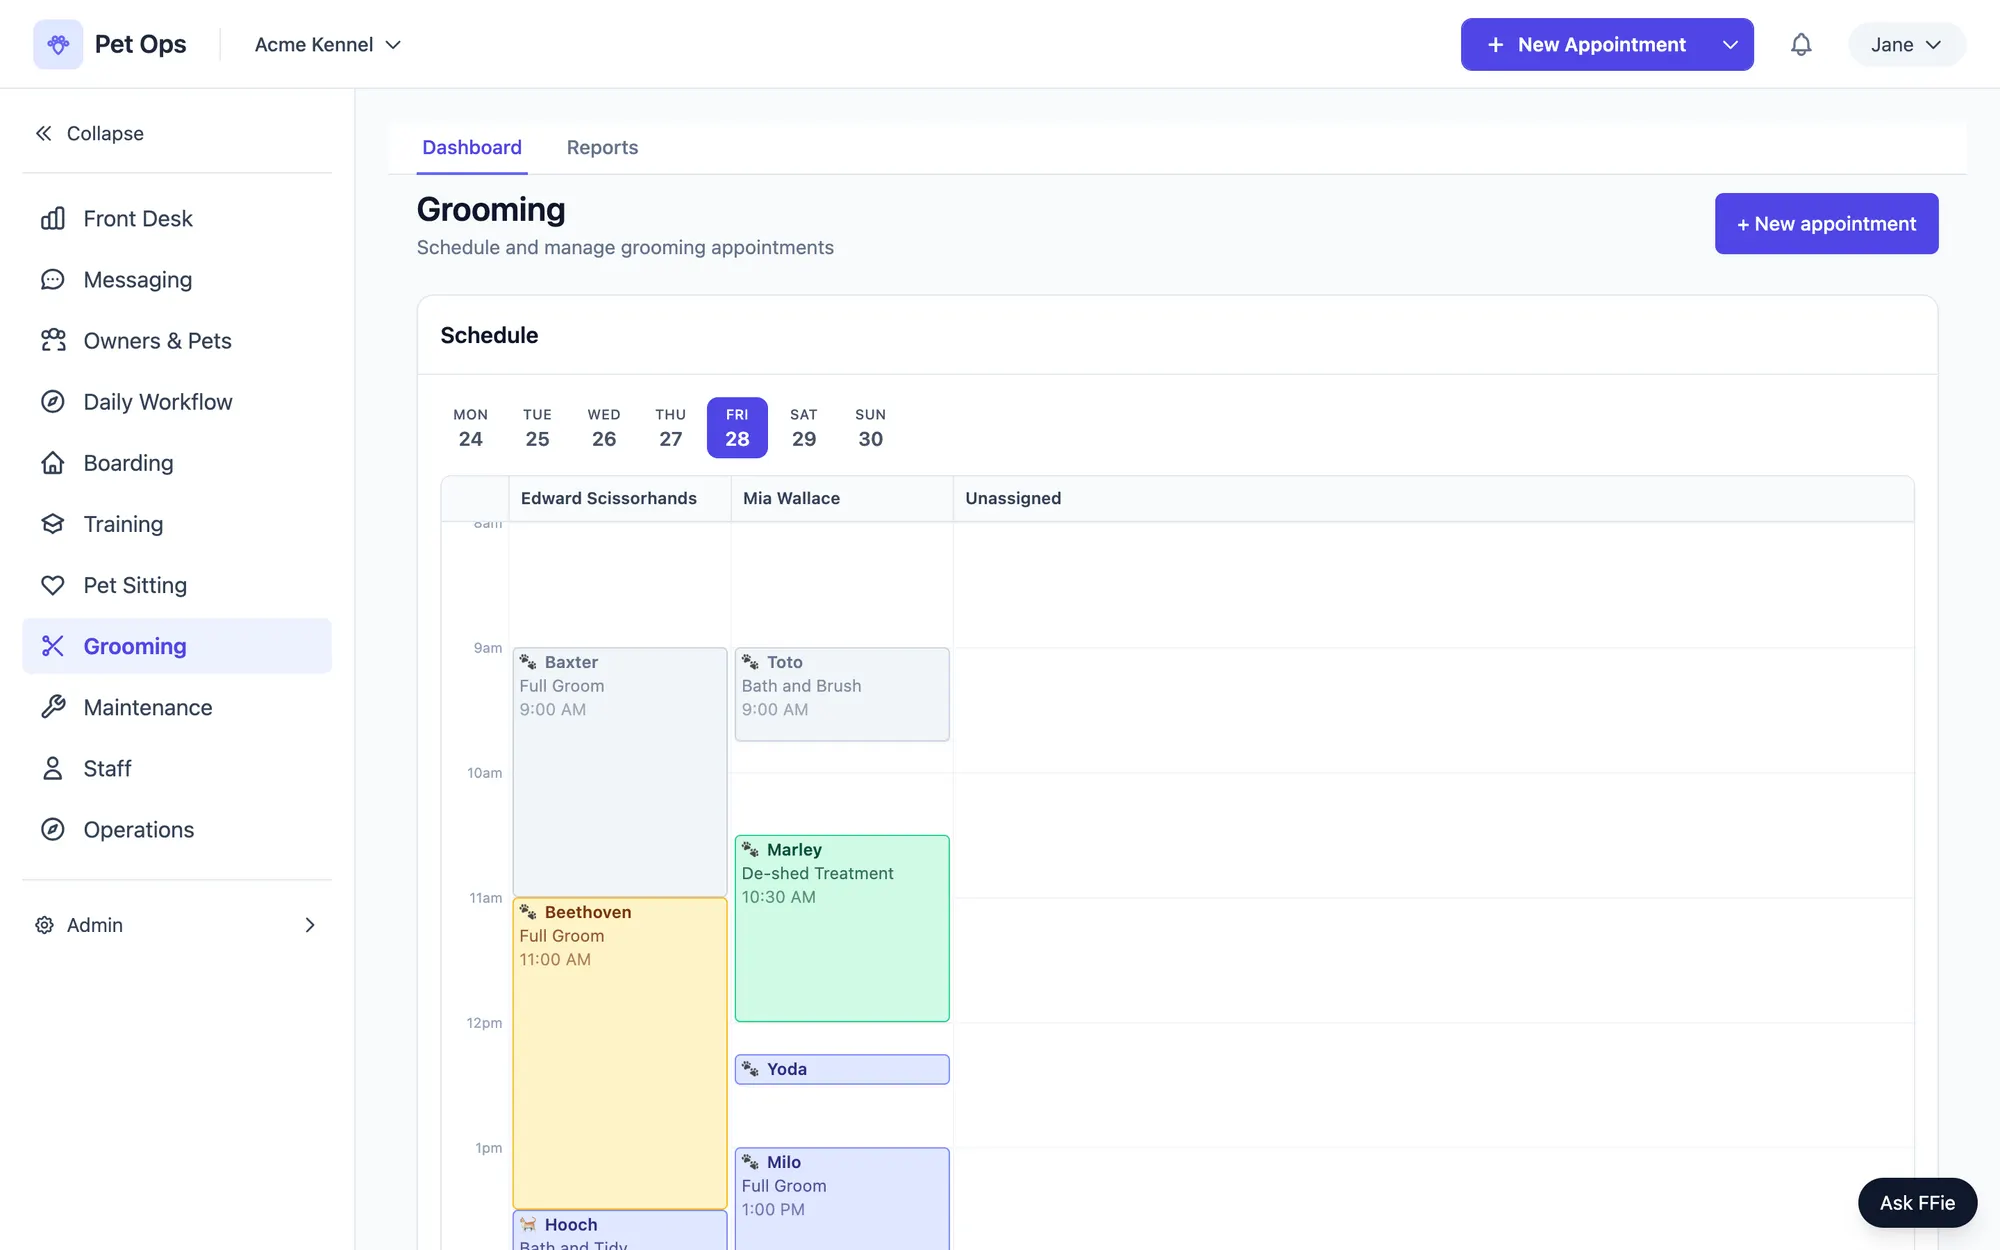The width and height of the screenshot is (2000, 1250).
Task: Select Monday 24 in the schedule
Action: pos(470,427)
